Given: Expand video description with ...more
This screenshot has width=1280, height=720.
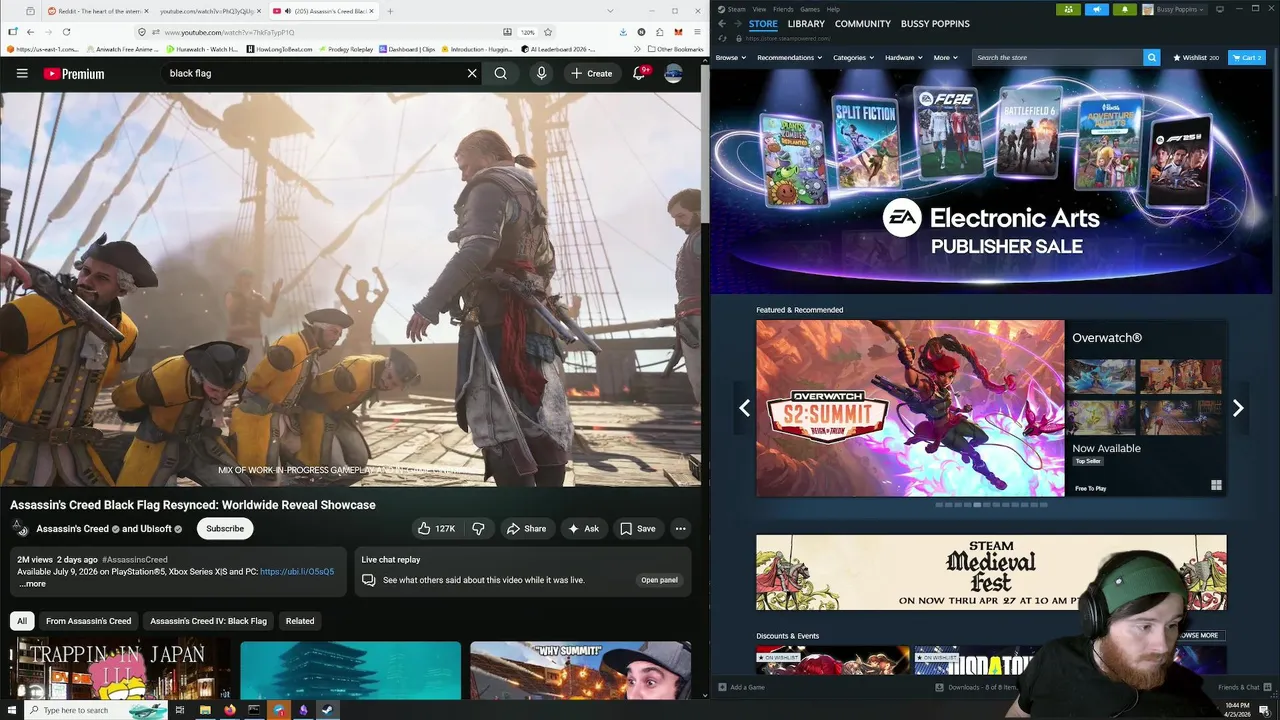Looking at the screenshot, I should click(32, 584).
